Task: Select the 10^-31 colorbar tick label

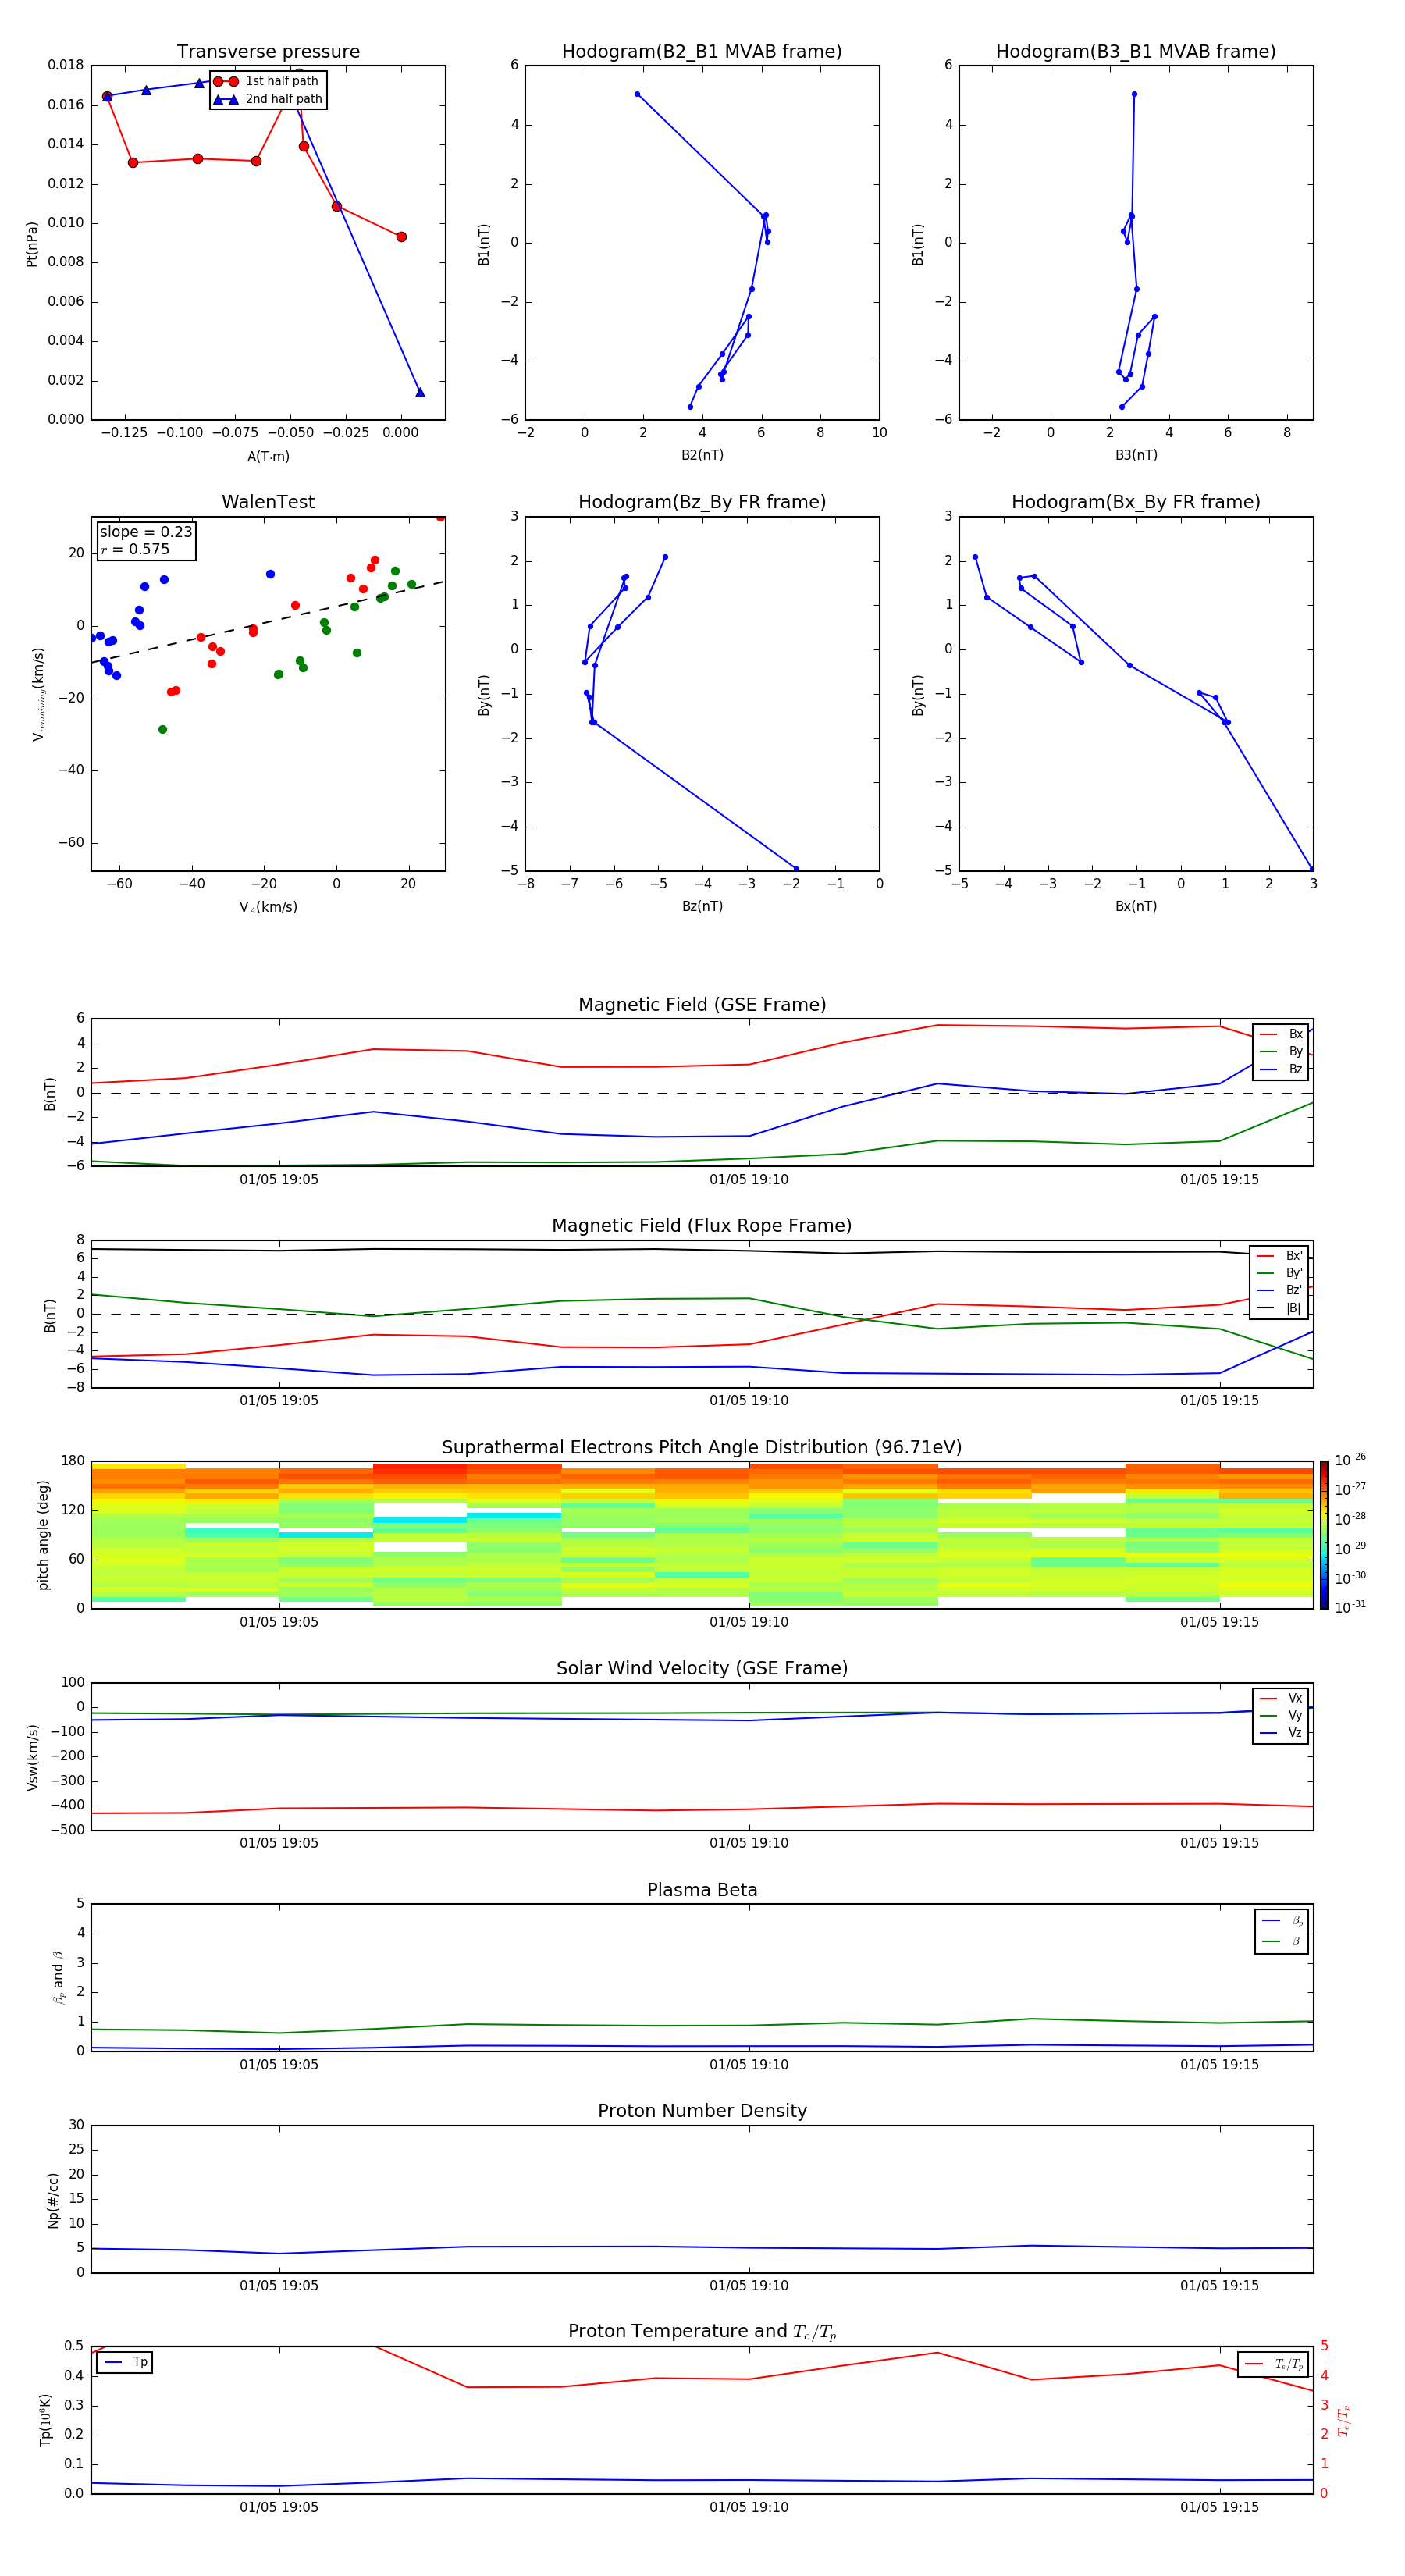Action: [1350, 1607]
